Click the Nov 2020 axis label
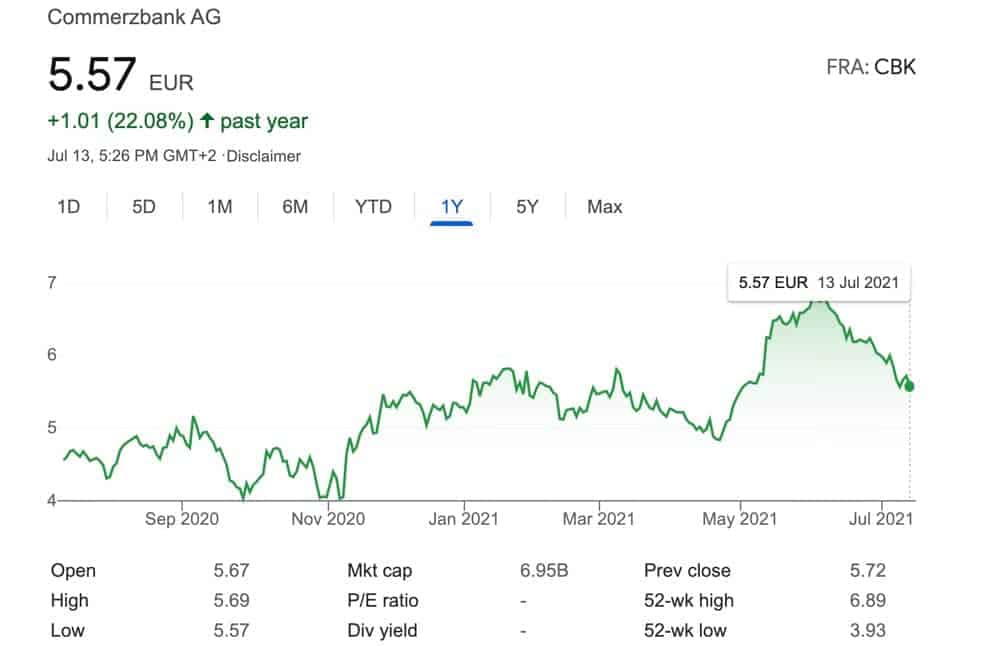Viewport: 992px width, 646px height. pyautogui.click(x=328, y=519)
